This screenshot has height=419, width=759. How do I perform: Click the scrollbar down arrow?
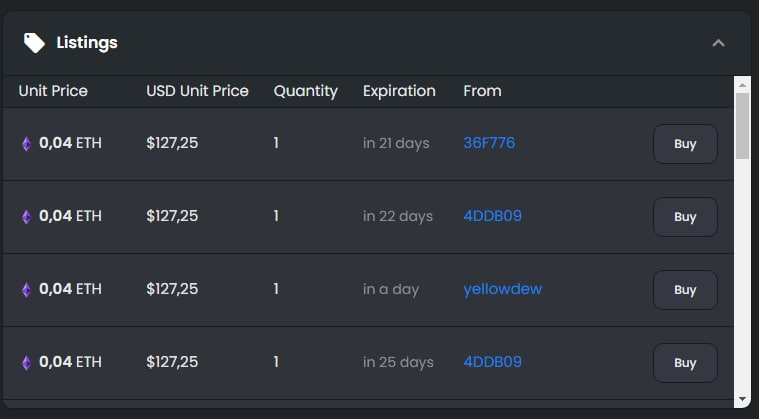(x=742, y=399)
